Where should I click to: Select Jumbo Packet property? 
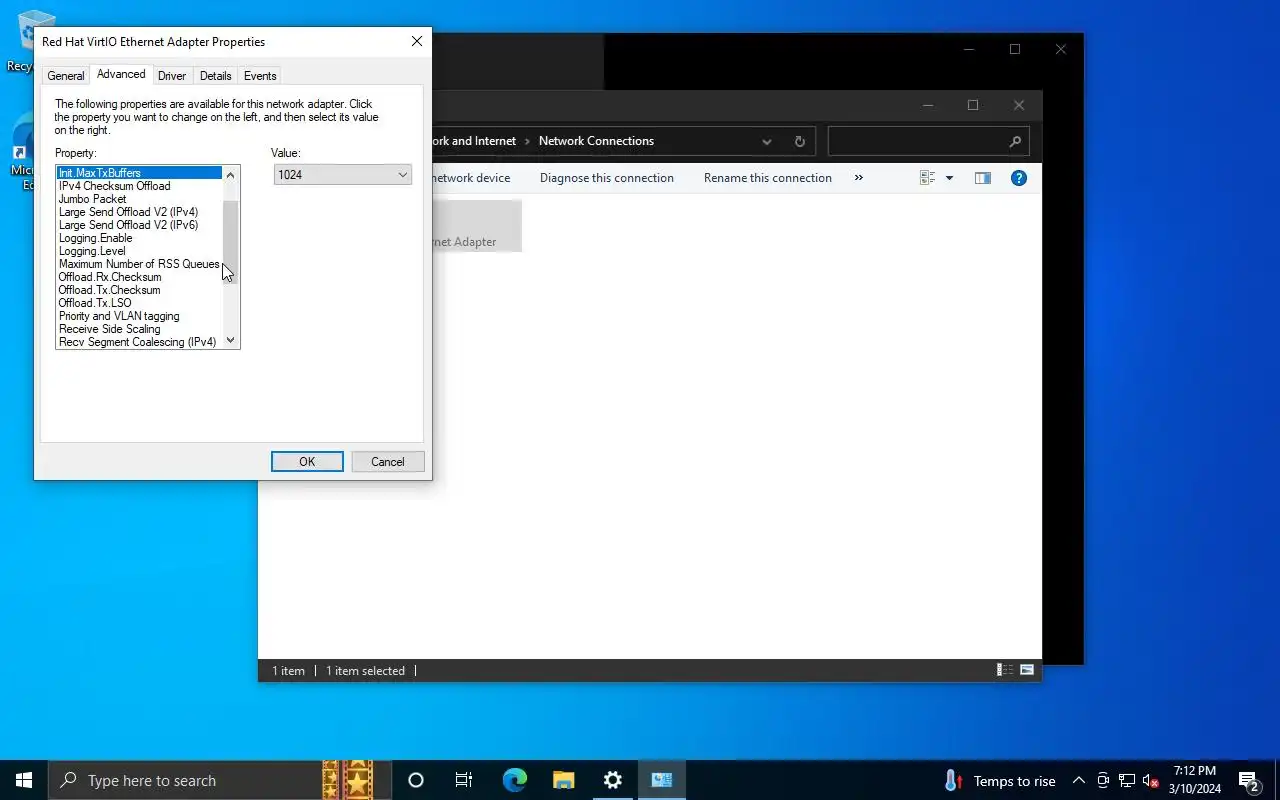click(x=139, y=199)
